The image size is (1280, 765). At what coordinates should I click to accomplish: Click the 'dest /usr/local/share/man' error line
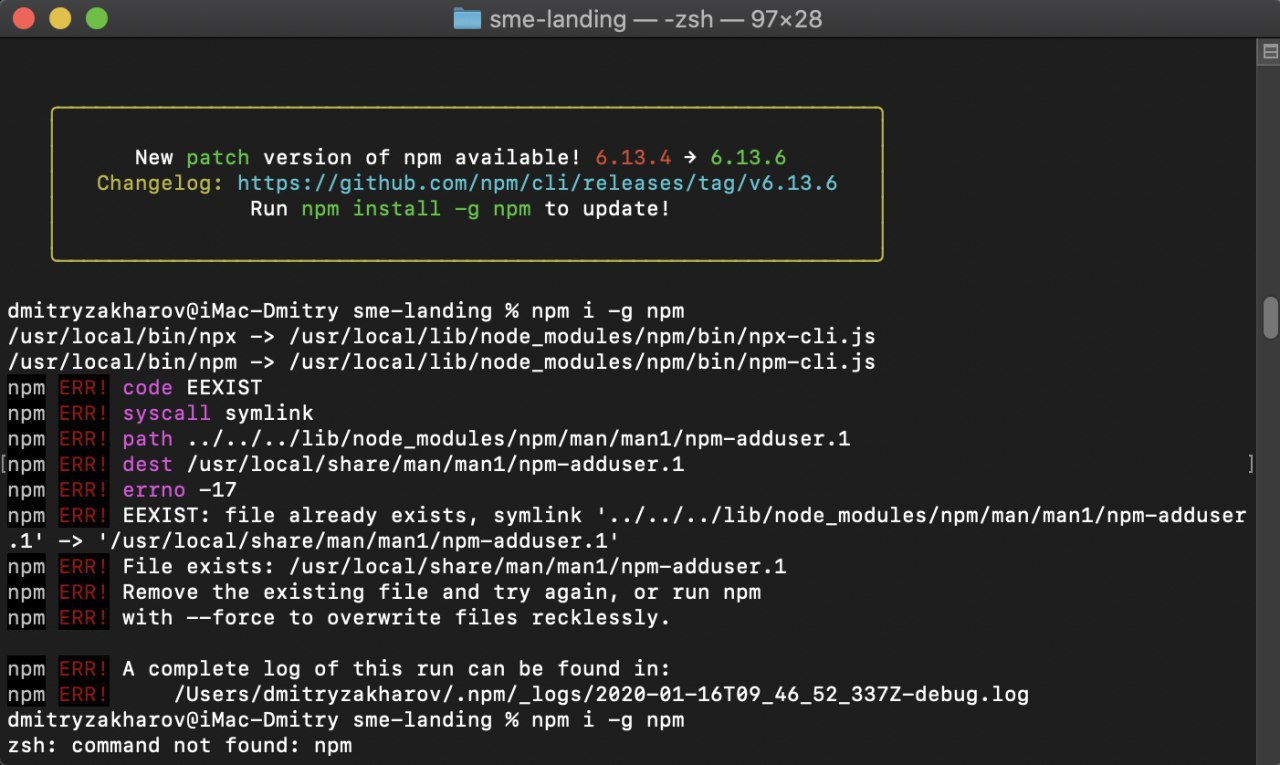click(x=346, y=464)
